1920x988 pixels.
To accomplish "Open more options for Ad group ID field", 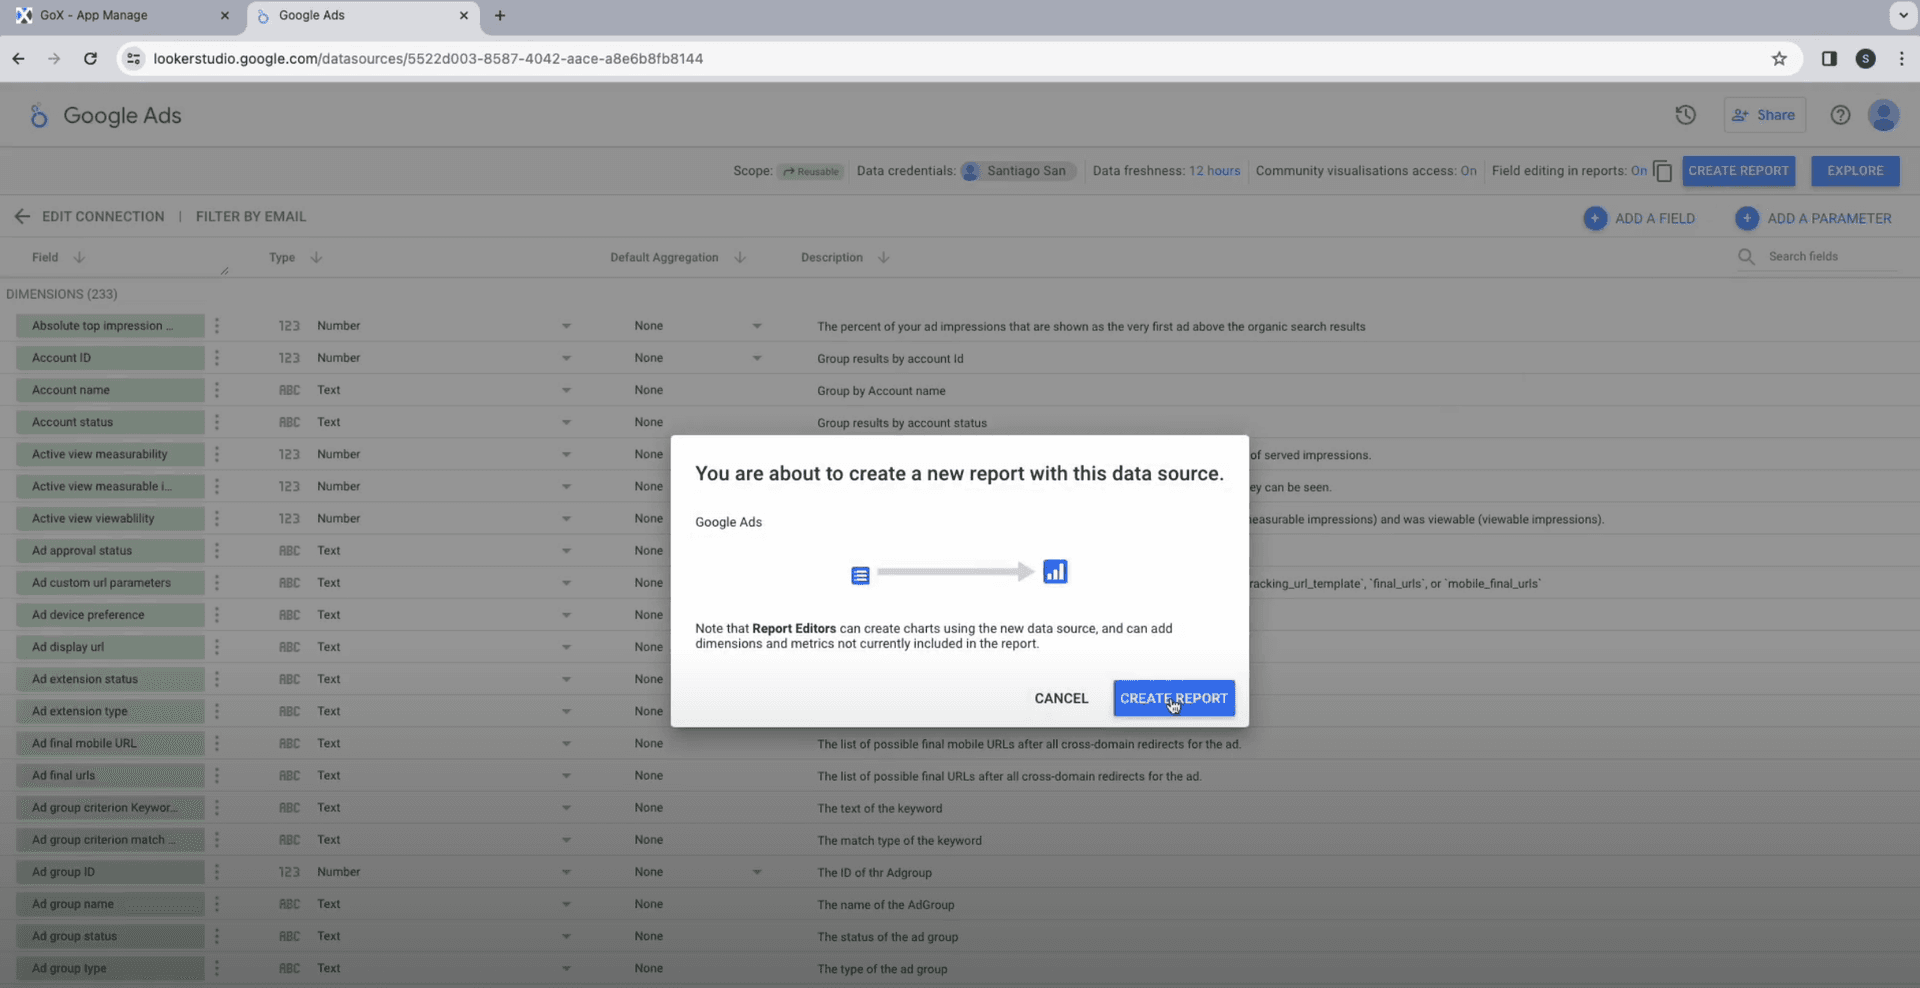I will 216,872.
